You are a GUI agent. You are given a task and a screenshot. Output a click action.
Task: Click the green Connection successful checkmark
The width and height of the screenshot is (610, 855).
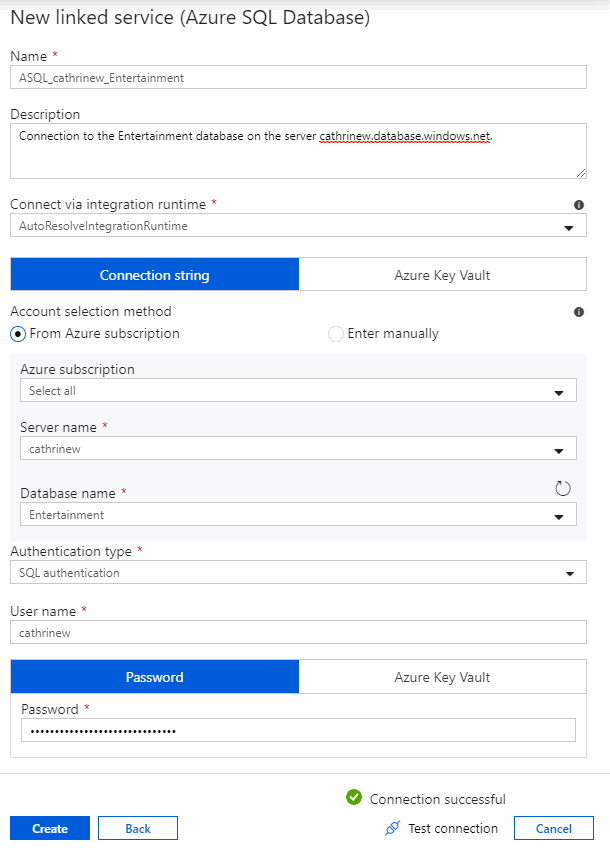point(354,798)
